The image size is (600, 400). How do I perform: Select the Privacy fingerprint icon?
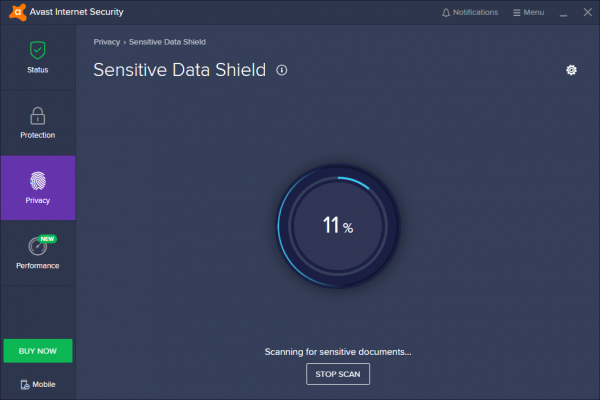coord(37,181)
